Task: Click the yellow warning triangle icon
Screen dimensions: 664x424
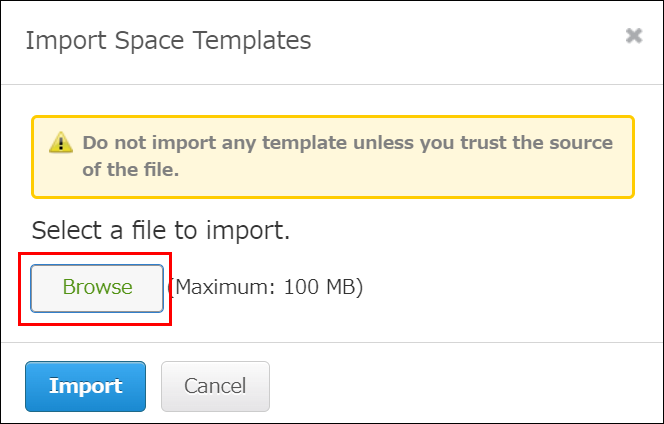Action: pyautogui.click(x=59, y=143)
